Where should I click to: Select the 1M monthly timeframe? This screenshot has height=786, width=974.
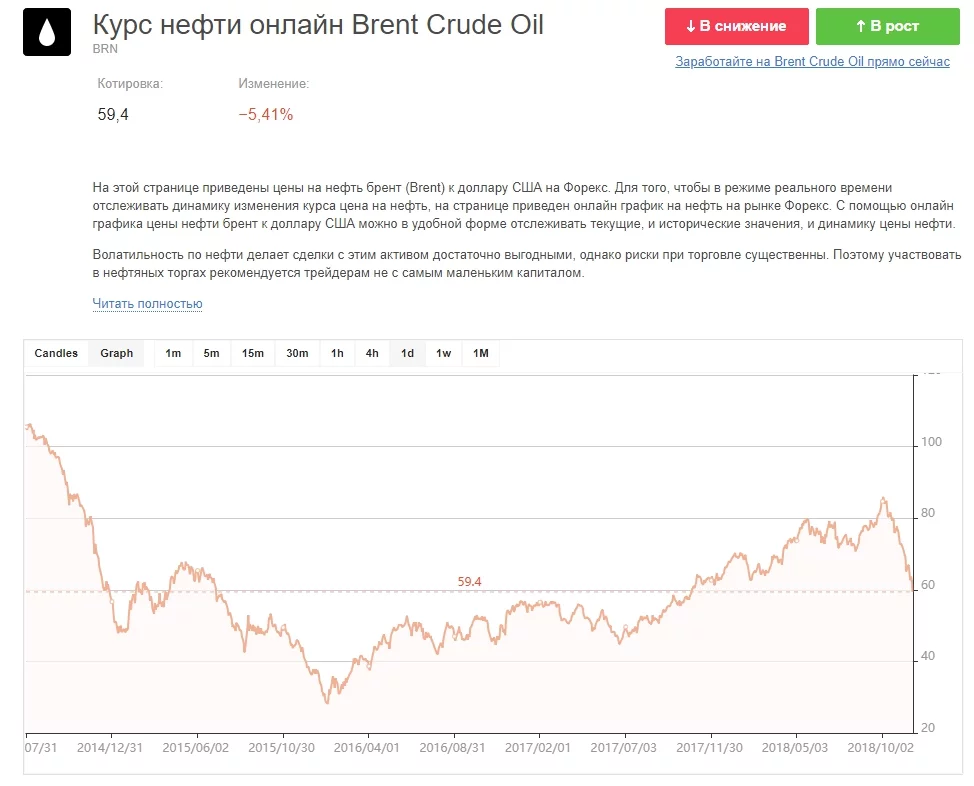pos(481,353)
